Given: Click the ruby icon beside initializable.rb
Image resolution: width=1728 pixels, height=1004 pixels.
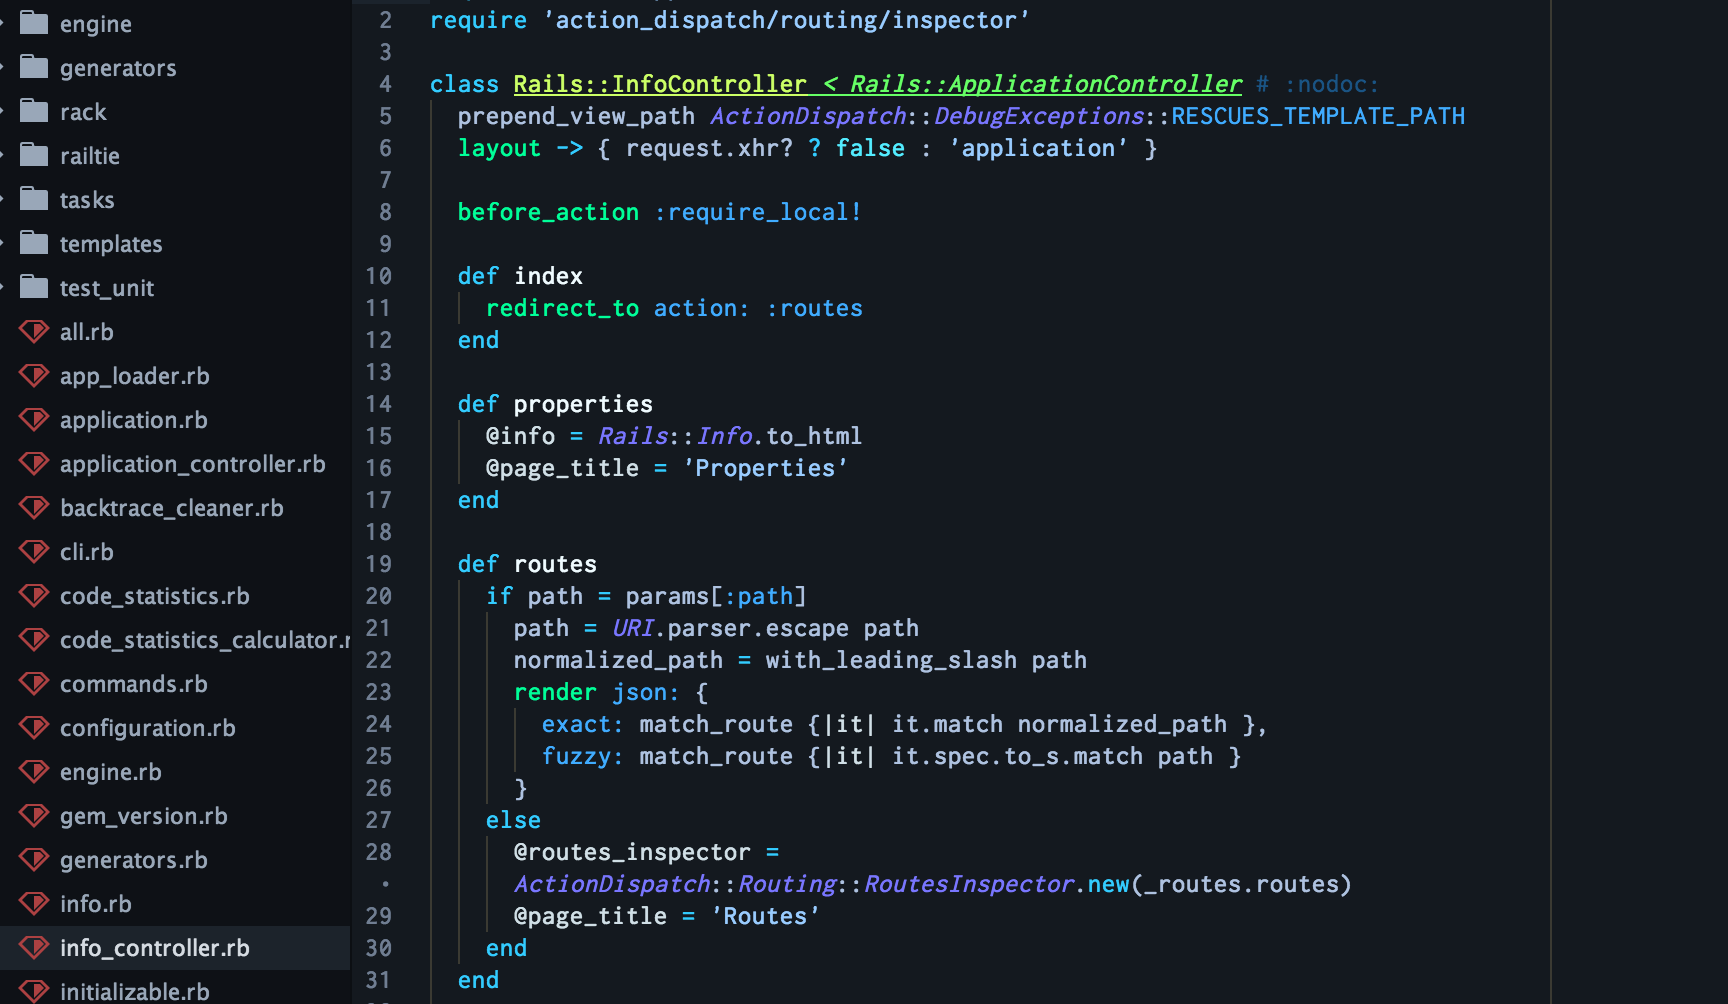Looking at the screenshot, I should (x=34, y=991).
